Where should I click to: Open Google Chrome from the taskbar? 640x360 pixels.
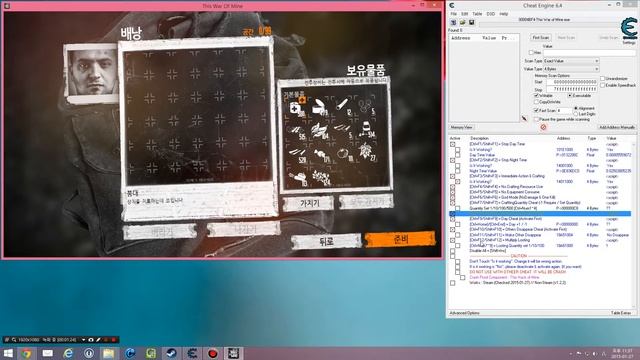tap(27, 353)
